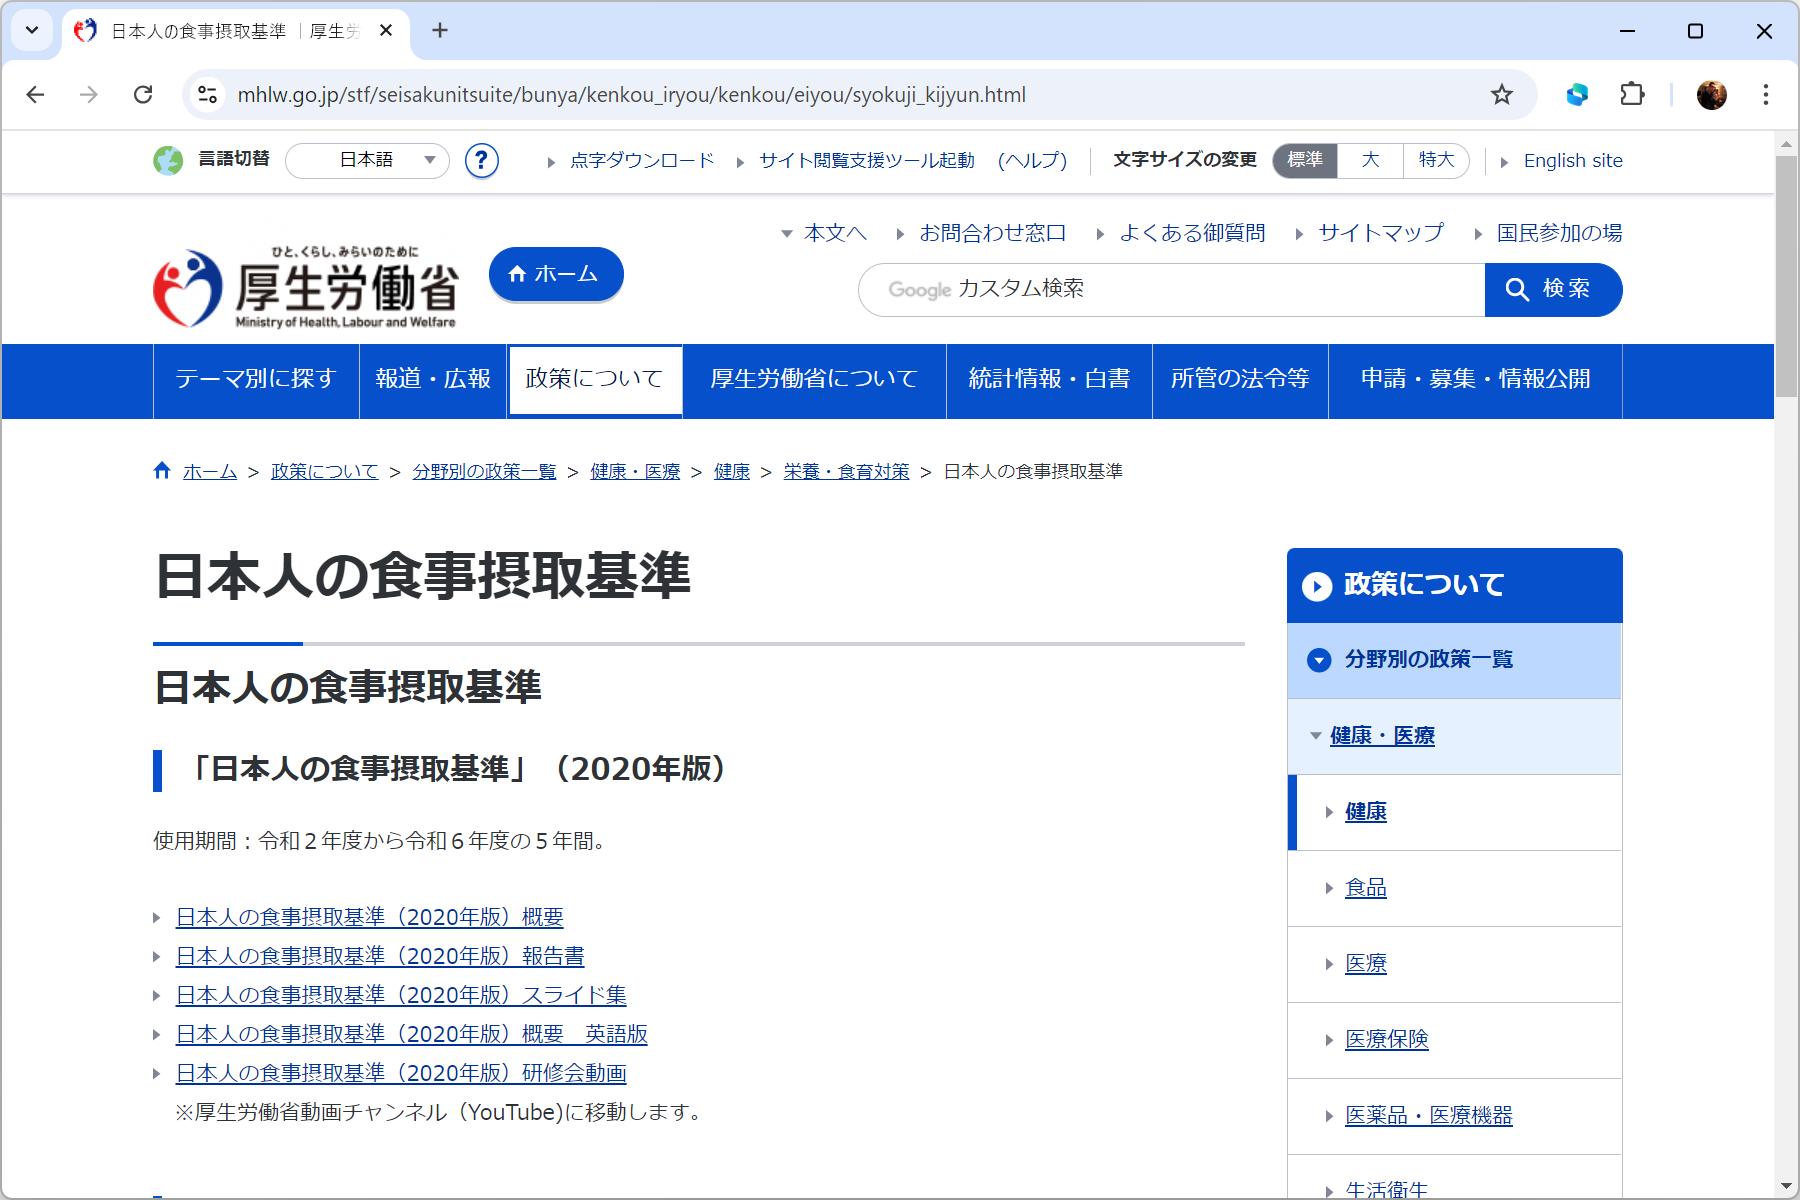This screenshot has width=1800, height=1200.
Task: Click the language help question mark icon
Action: pos(482,160)
